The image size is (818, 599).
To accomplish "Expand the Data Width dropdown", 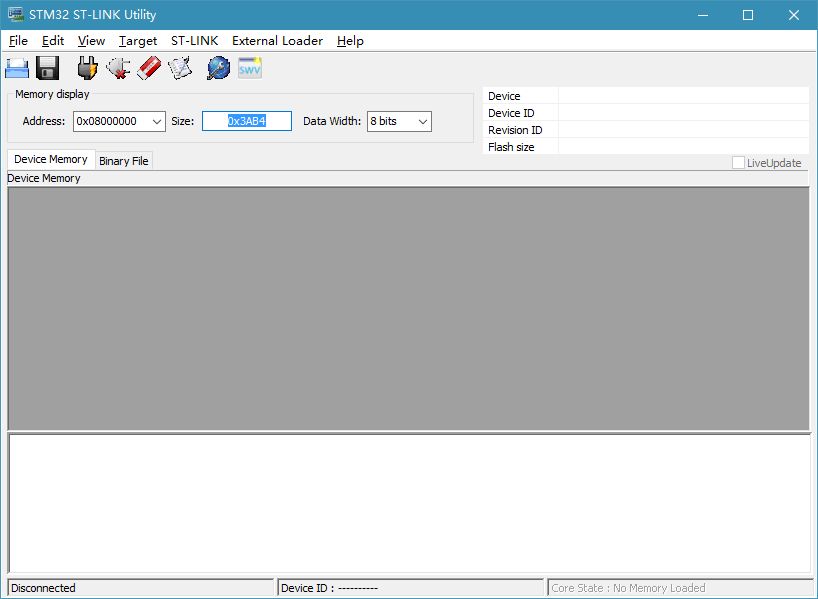I will [x=423, y=122].
